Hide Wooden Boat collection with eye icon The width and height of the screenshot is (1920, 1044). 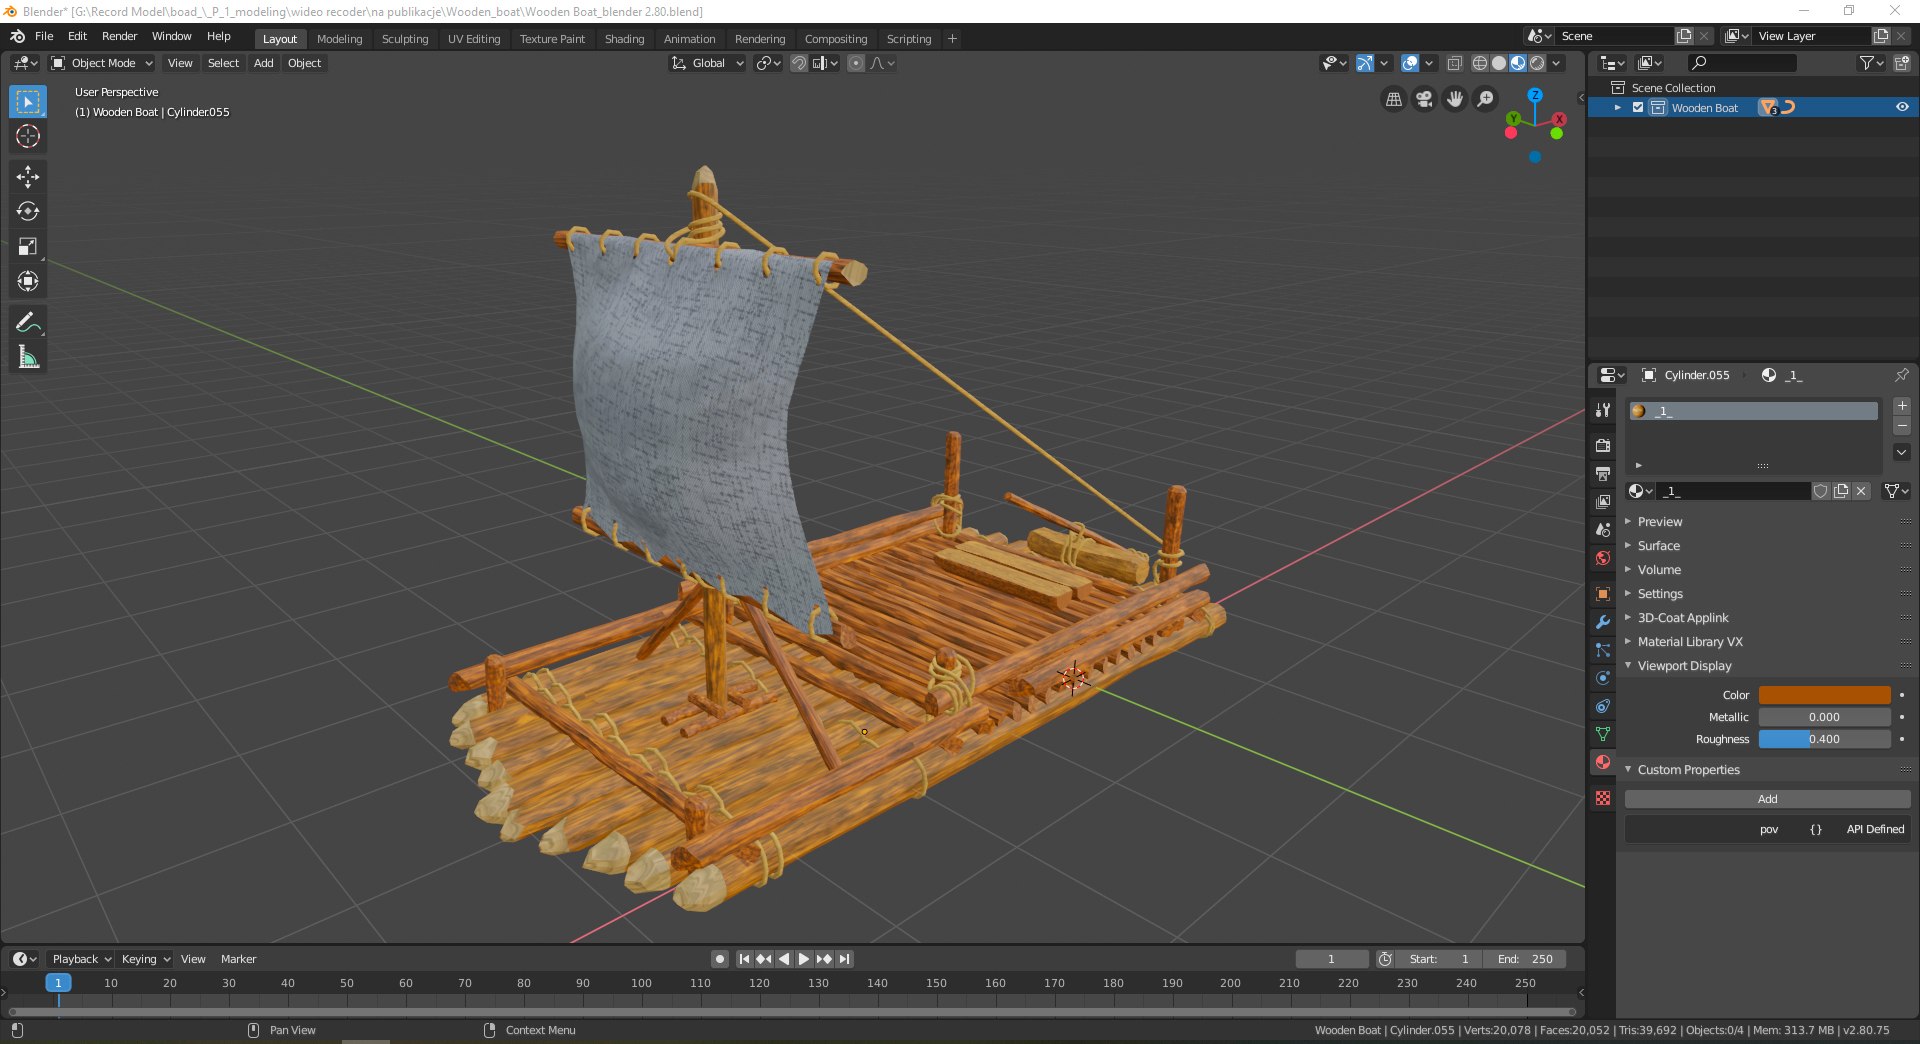[1902, 107]
